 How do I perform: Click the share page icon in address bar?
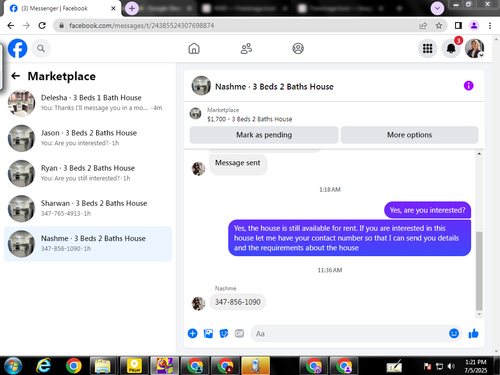(x=423, y=26)
